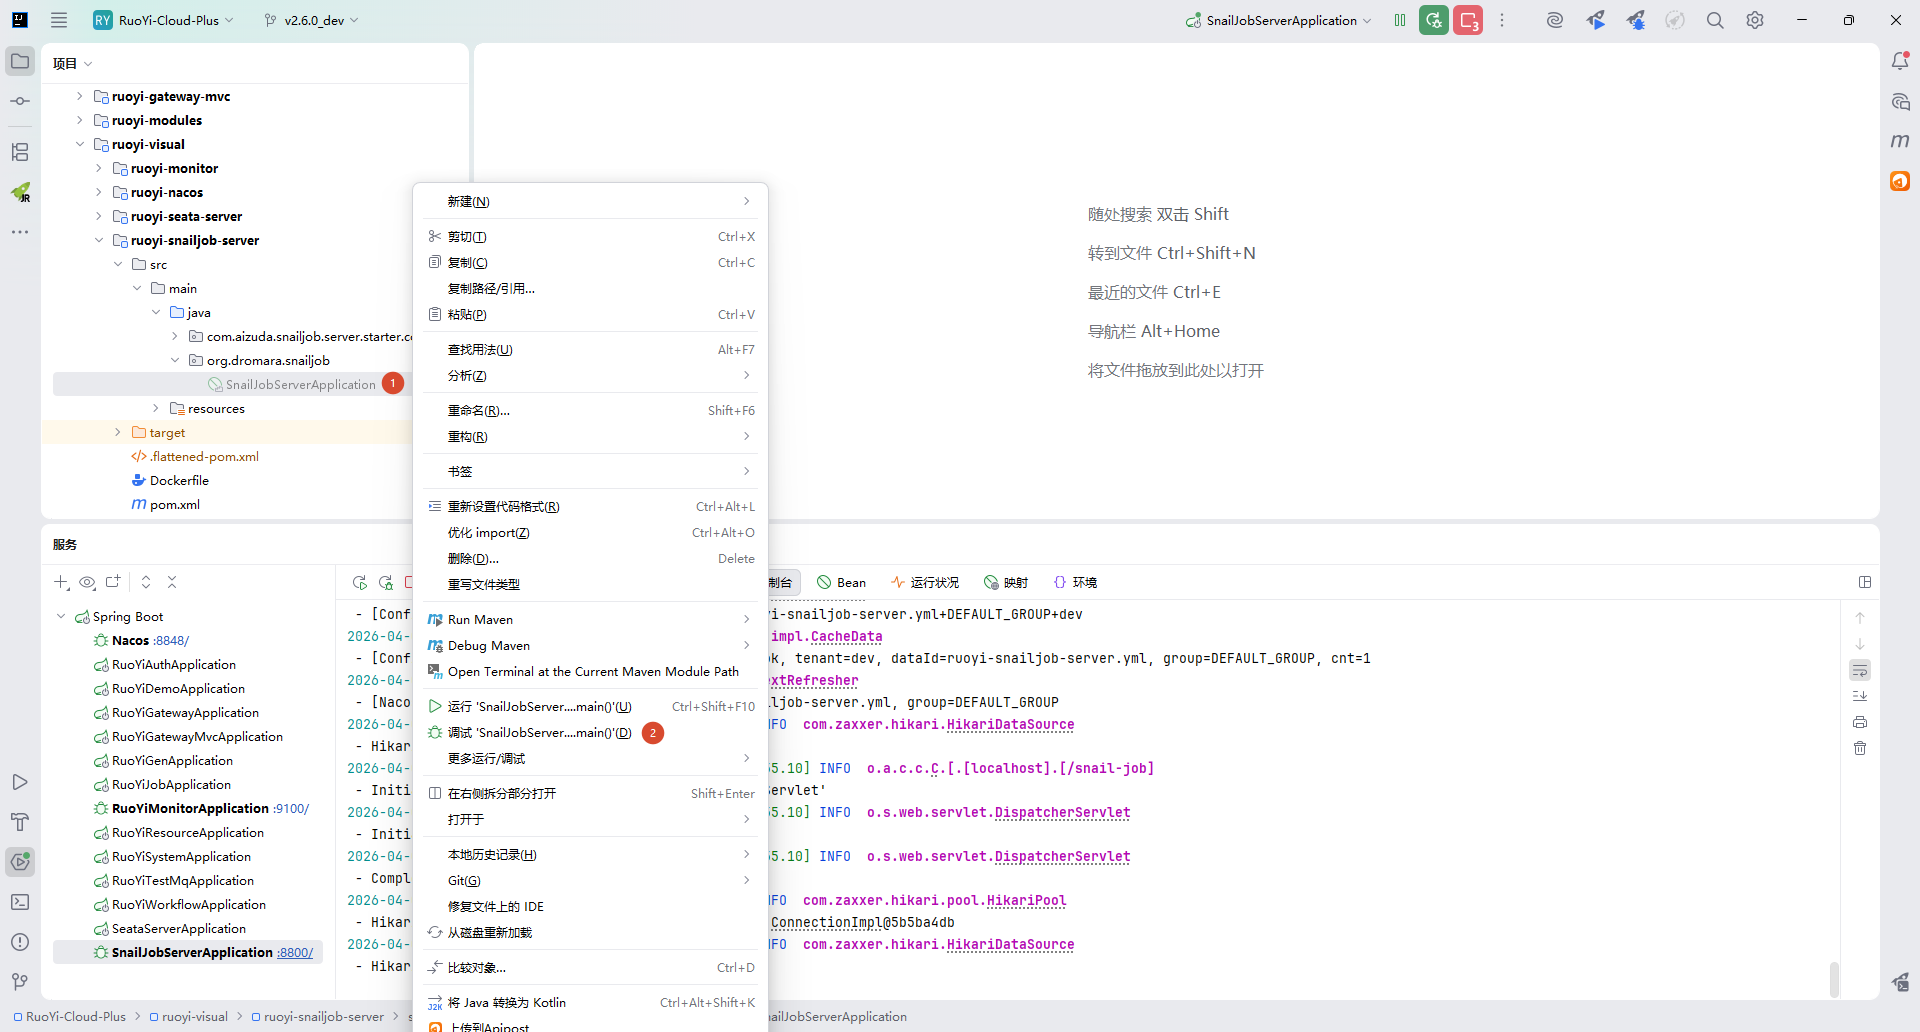Toggle soft-wrap in the console toolbar
Viewport: 1920px width, 1032px height.
[x=1860, y=670]
